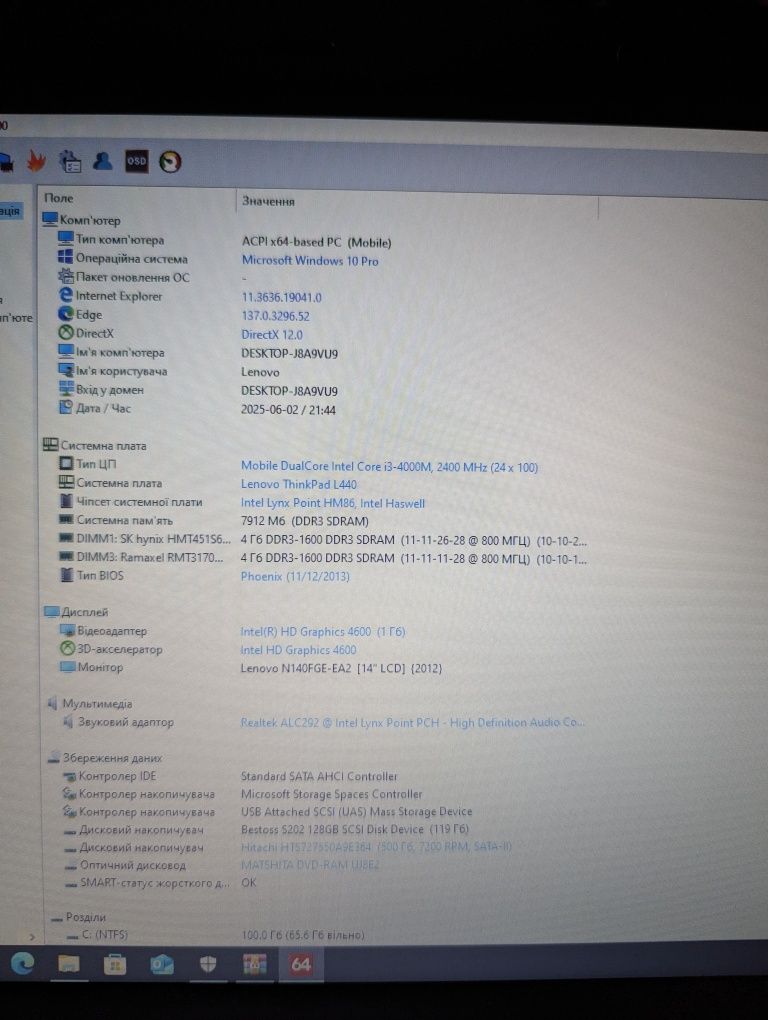Select the Microsoft Storage Spaces Controller value
Screen dimensions: 768x1020
coord(332,794)
